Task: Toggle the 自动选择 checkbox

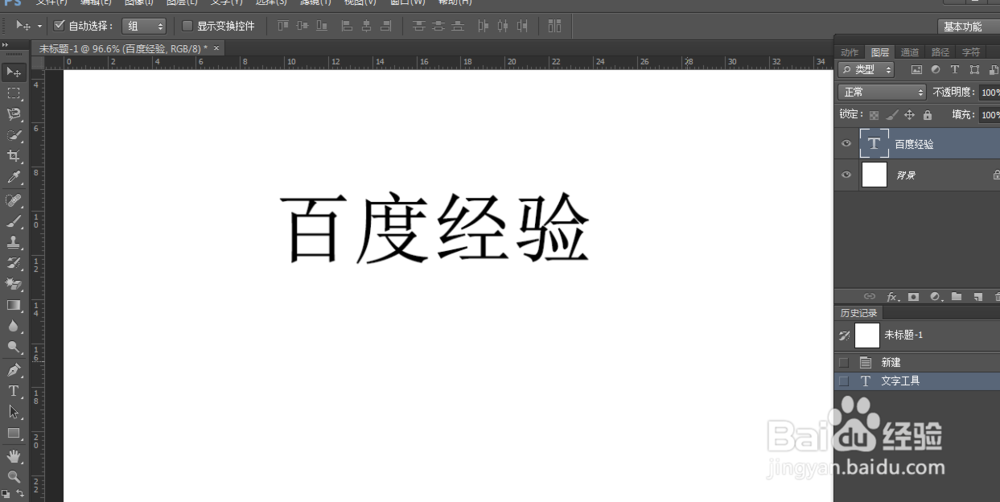Action: click(x=59, y=26)
